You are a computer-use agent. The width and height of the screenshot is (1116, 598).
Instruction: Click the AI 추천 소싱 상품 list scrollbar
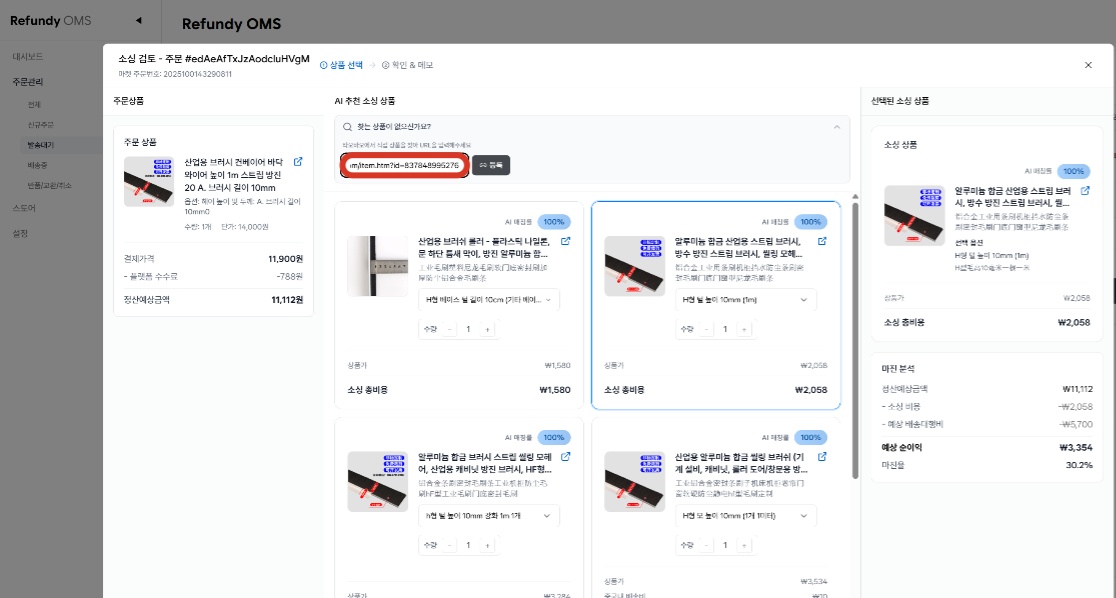855,341
